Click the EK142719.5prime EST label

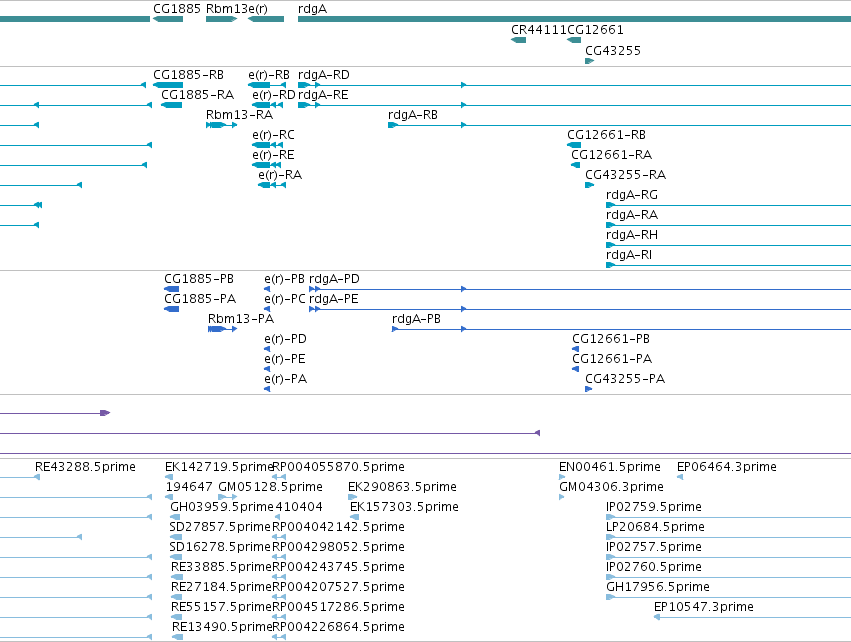pyautogui.click(x=218, y=467)
